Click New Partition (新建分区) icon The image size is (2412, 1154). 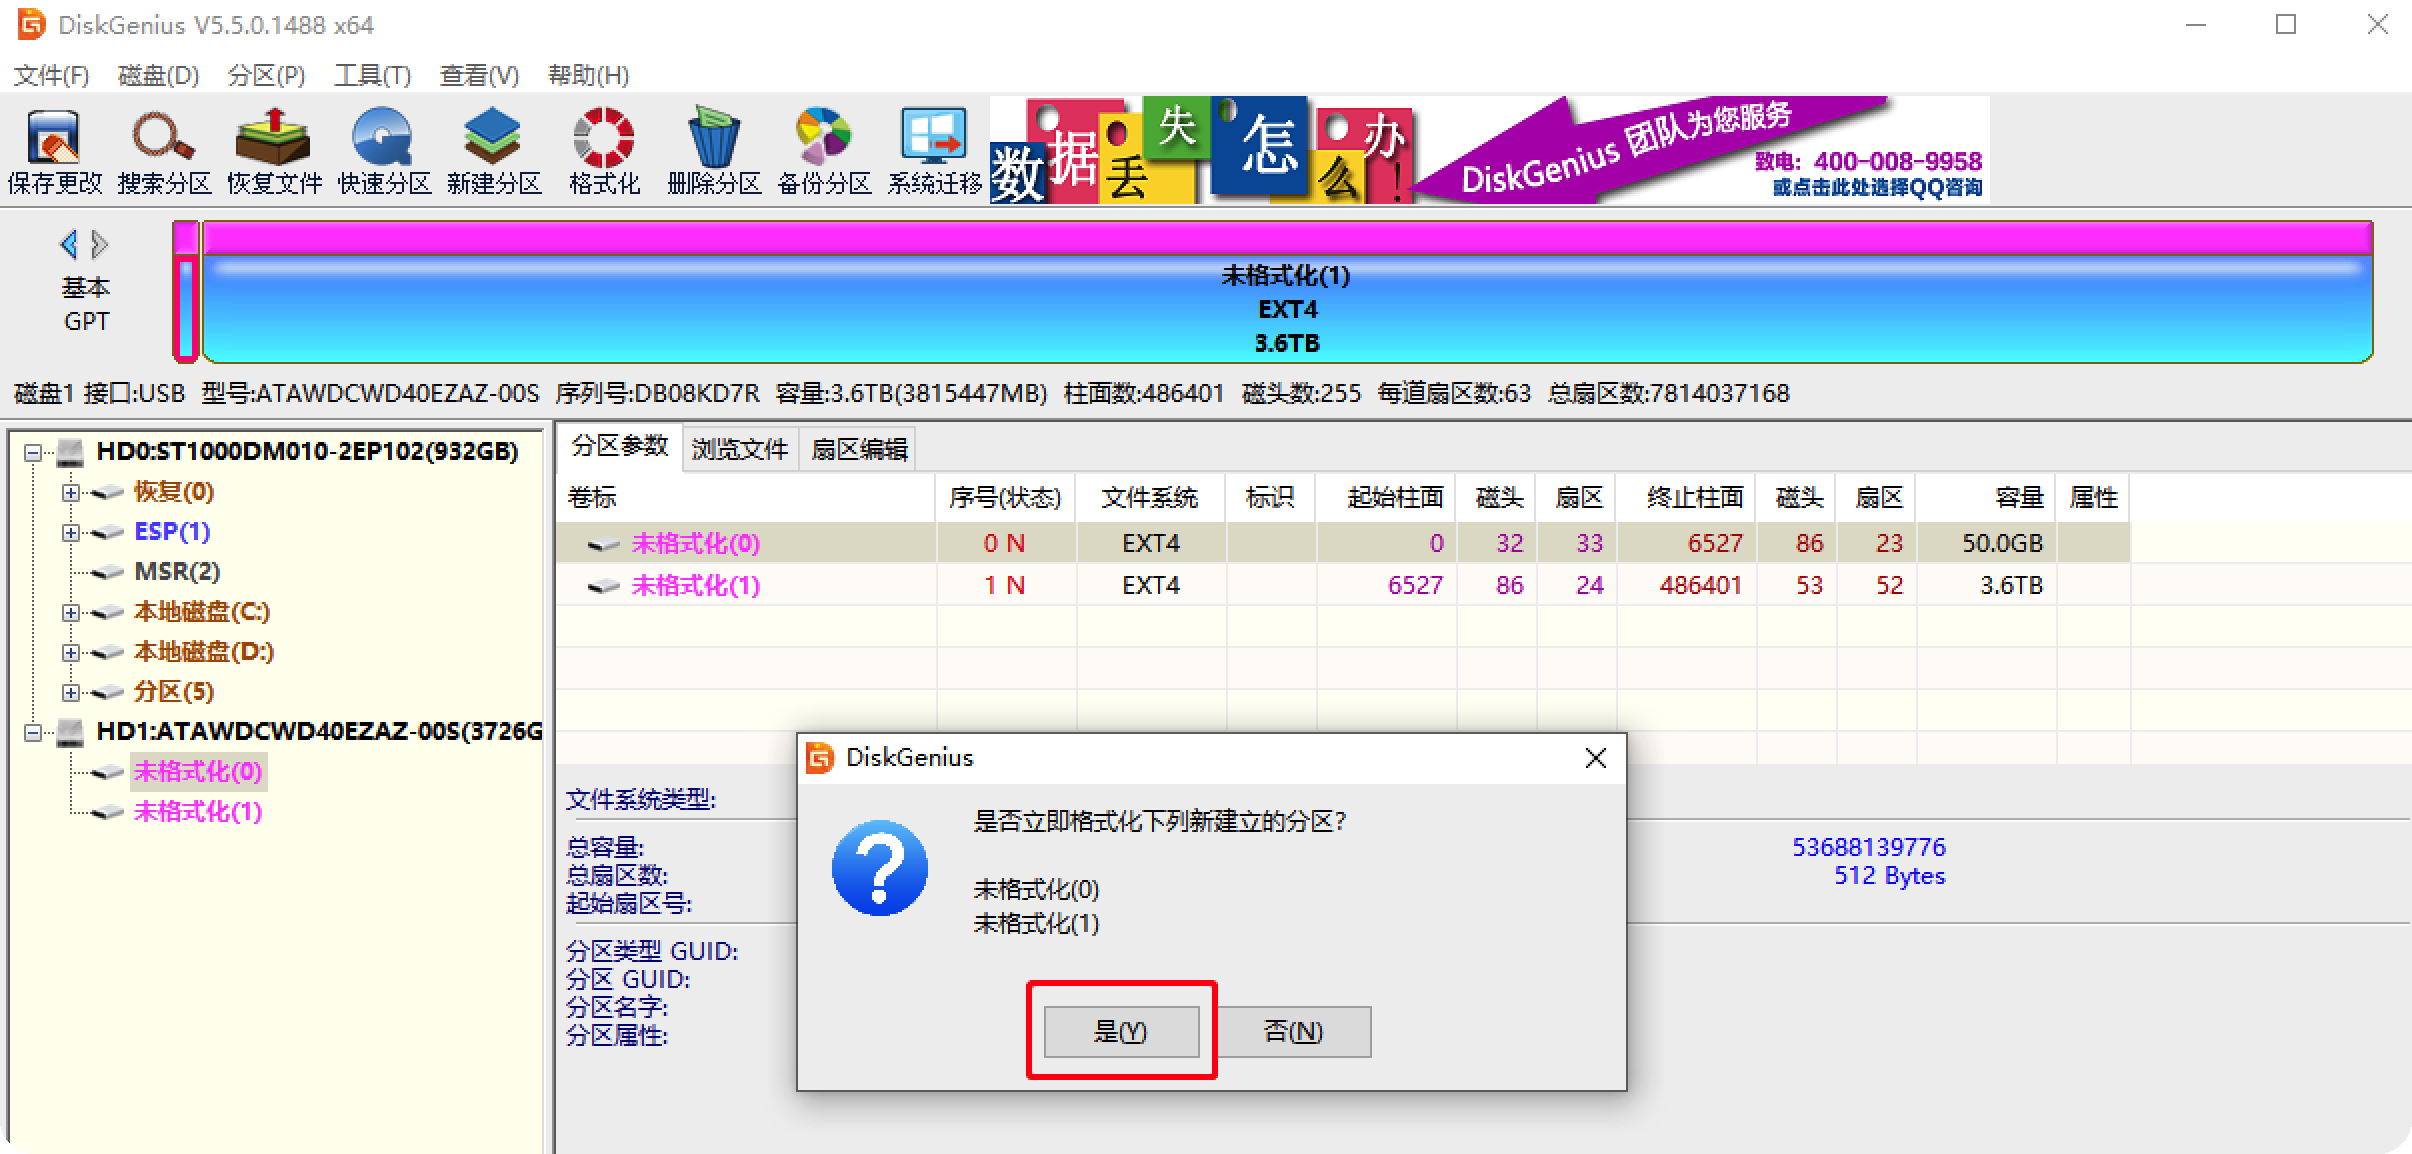(494, 150)
